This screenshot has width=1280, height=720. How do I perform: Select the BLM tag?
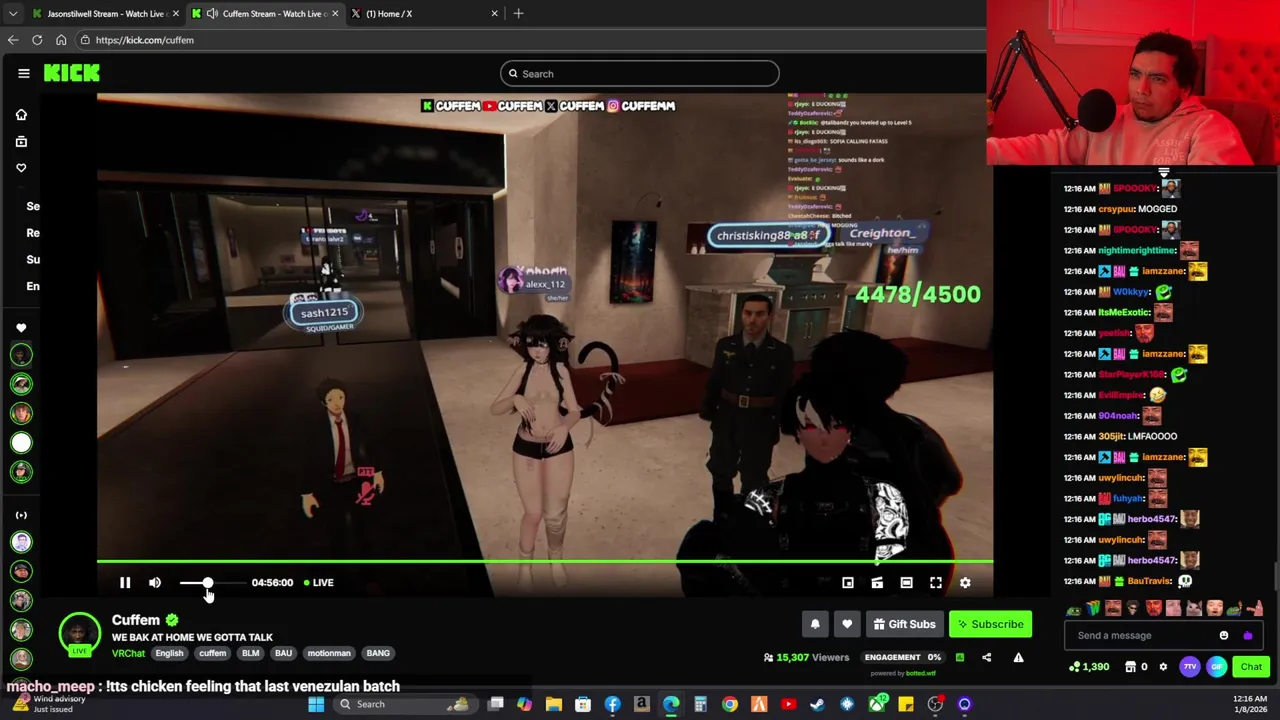pos(251,653)
